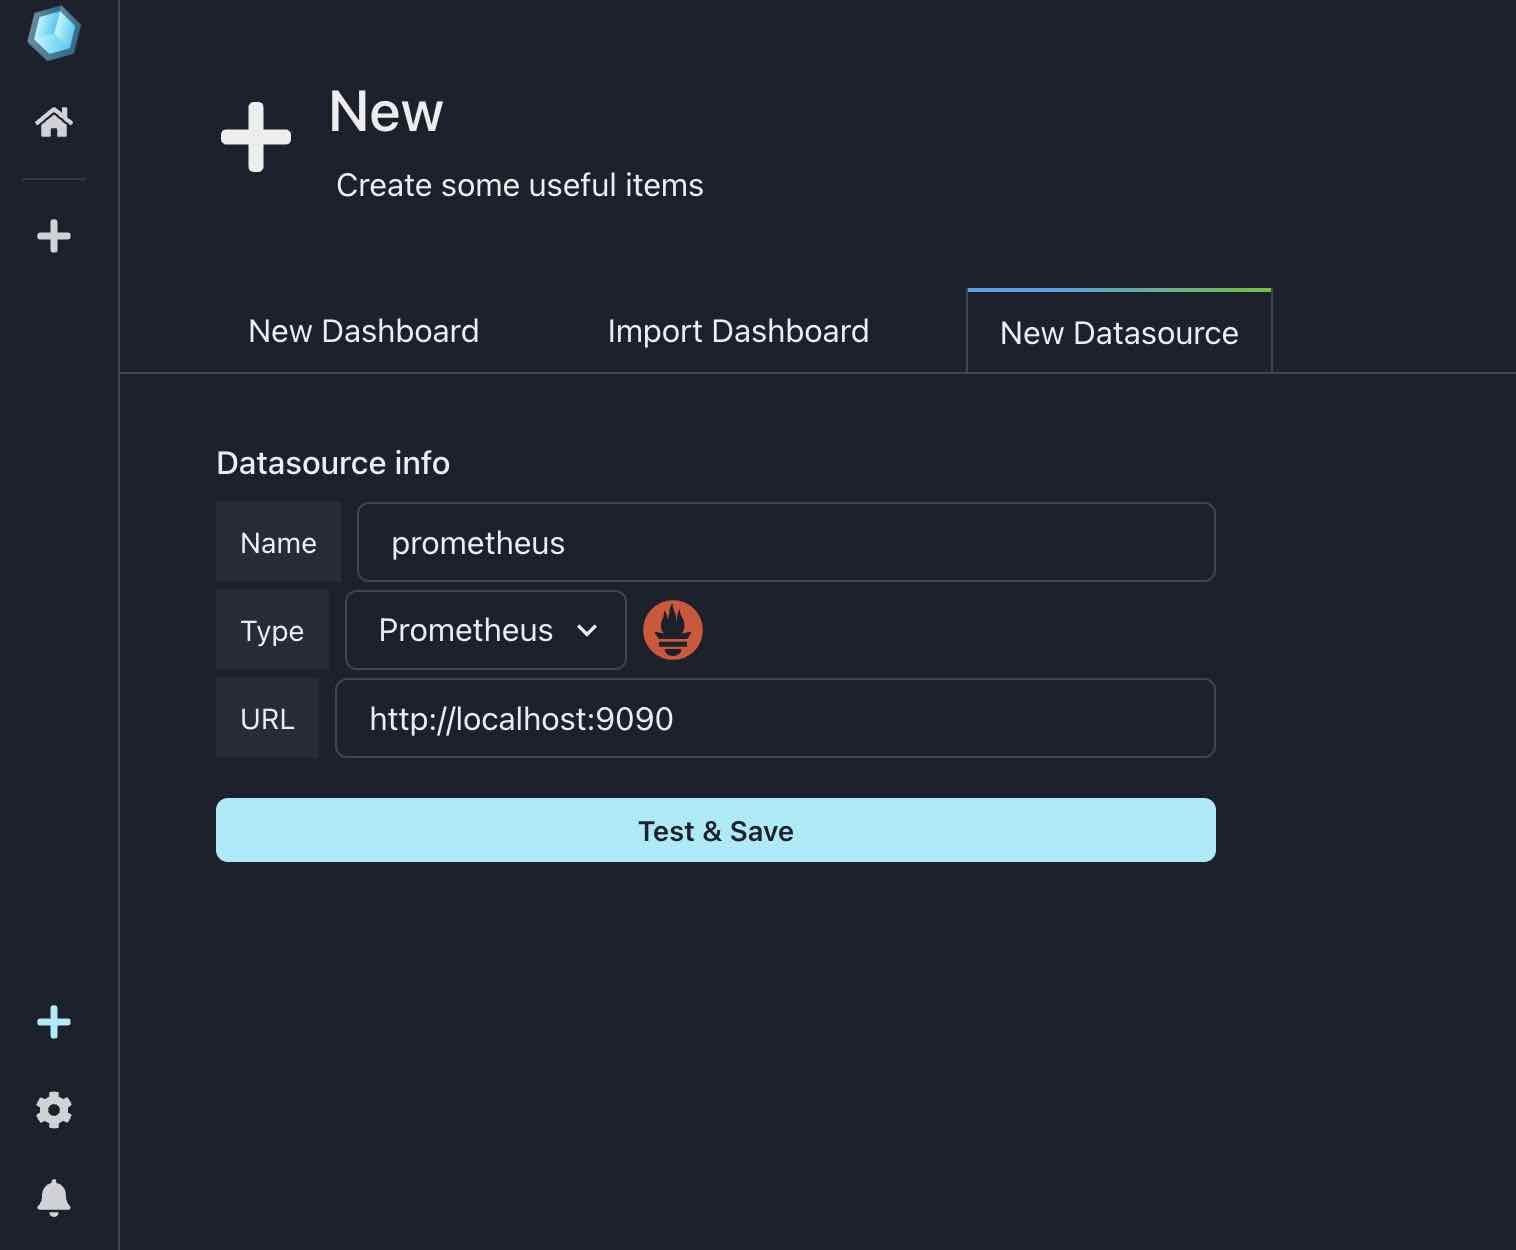Select the New Datasource tab
Viewport: 1516px width, 1250px height.
1119,332
